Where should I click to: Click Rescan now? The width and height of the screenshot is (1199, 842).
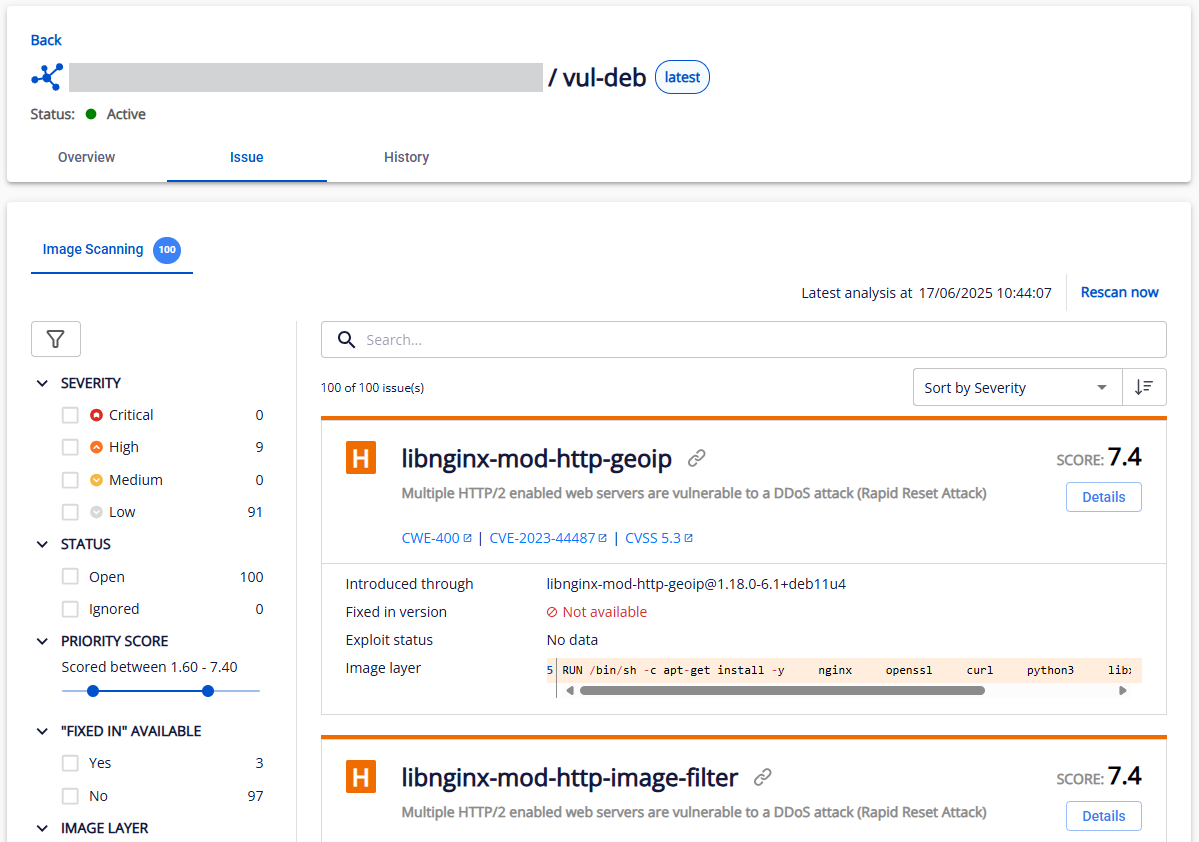click(x=1119, y=292)
